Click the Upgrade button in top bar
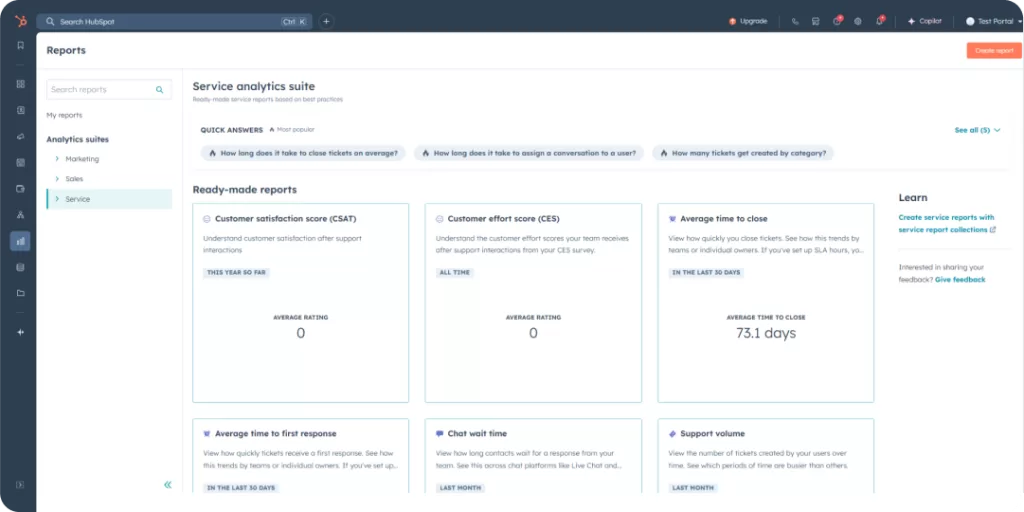 (748, 22)
